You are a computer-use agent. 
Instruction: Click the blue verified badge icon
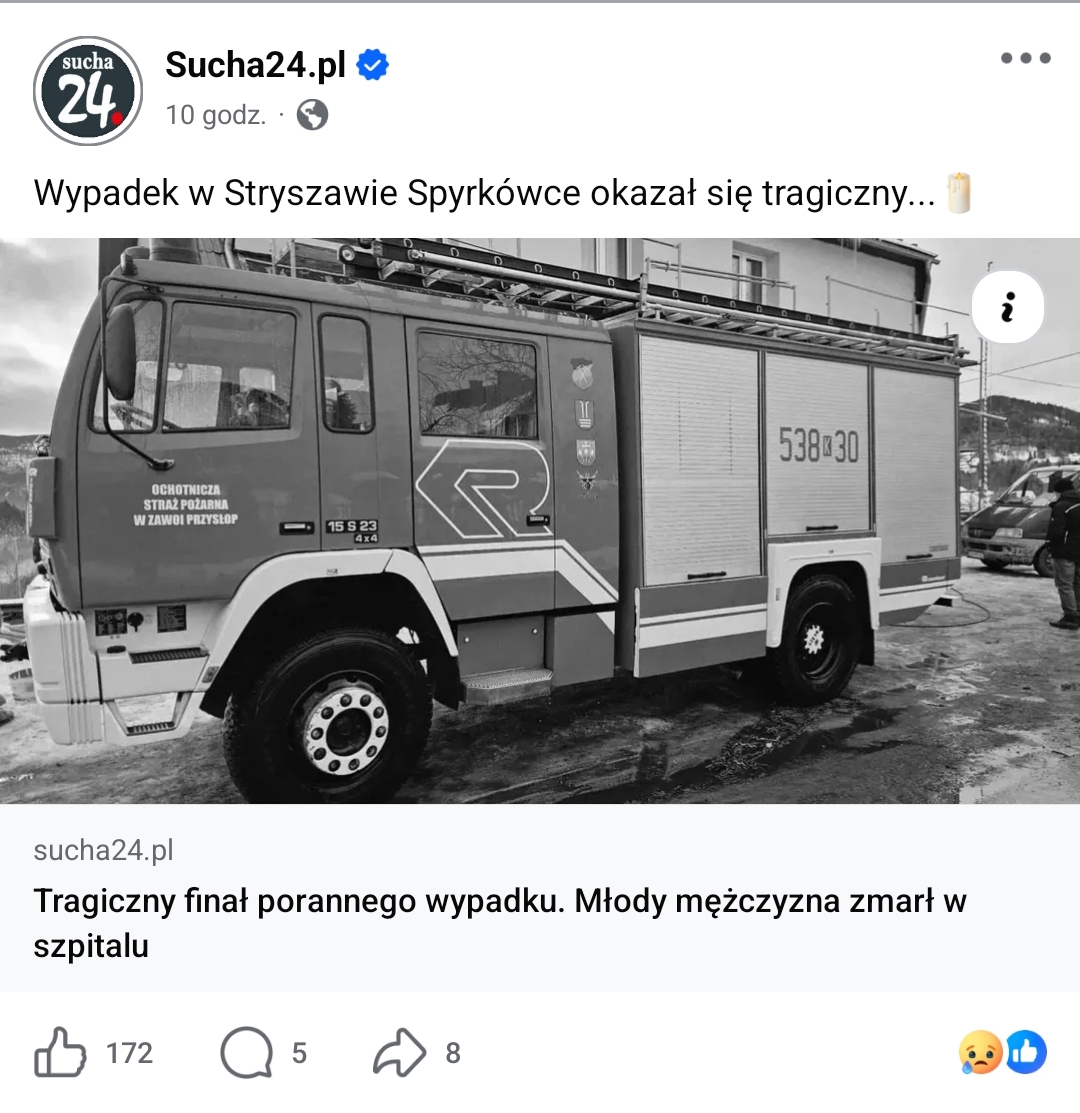[372, 65]
